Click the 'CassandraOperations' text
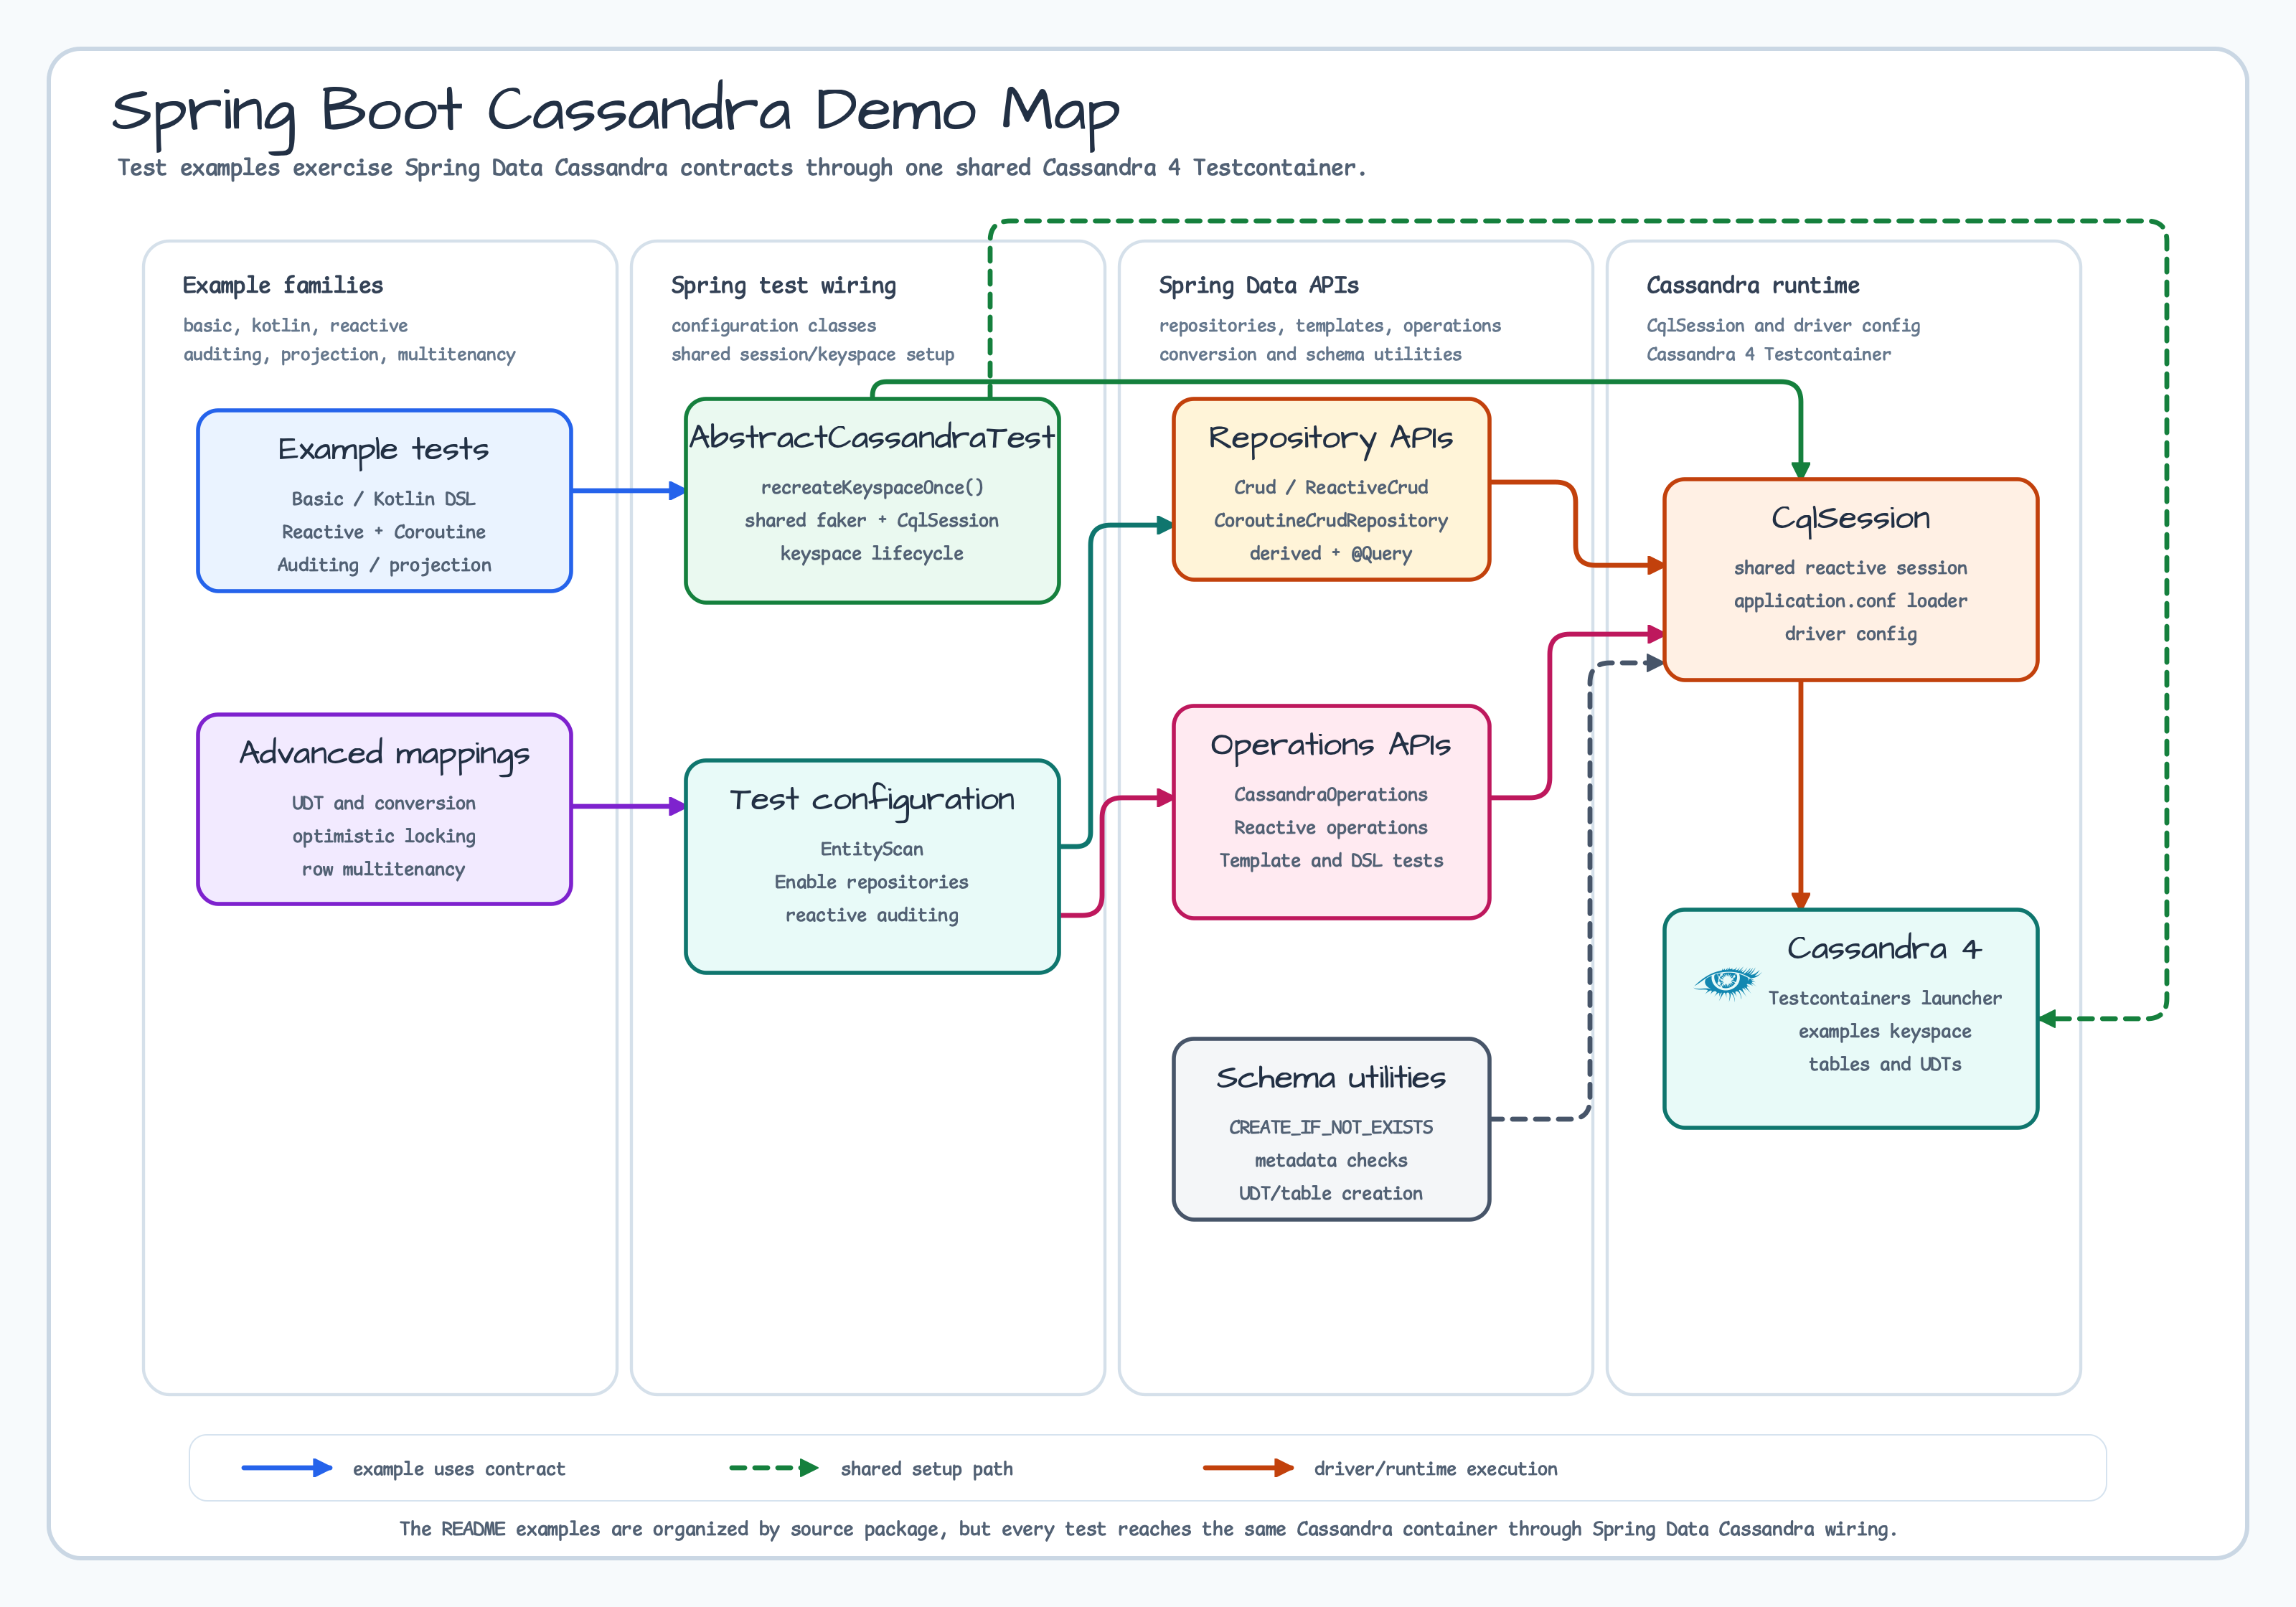The width and height of the screenshot is (2296, 1607). tap(1331, 794)
